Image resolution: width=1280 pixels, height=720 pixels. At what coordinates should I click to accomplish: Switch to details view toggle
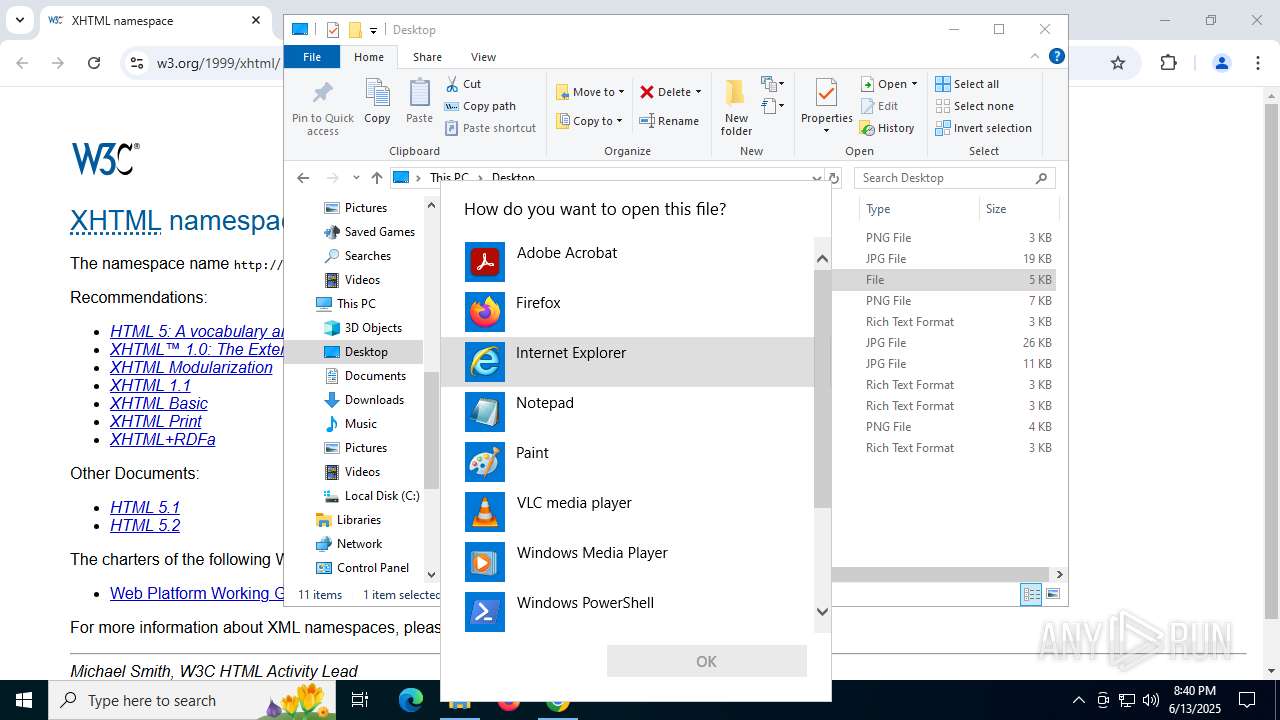point(1031,594)
